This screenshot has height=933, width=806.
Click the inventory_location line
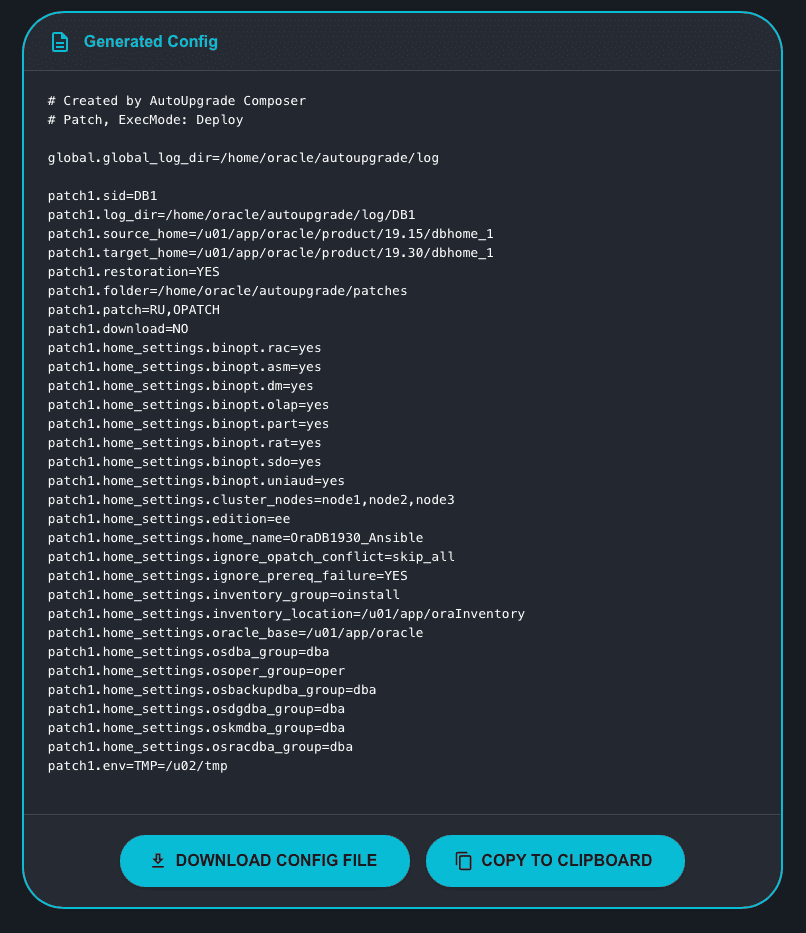coord(286,614)
